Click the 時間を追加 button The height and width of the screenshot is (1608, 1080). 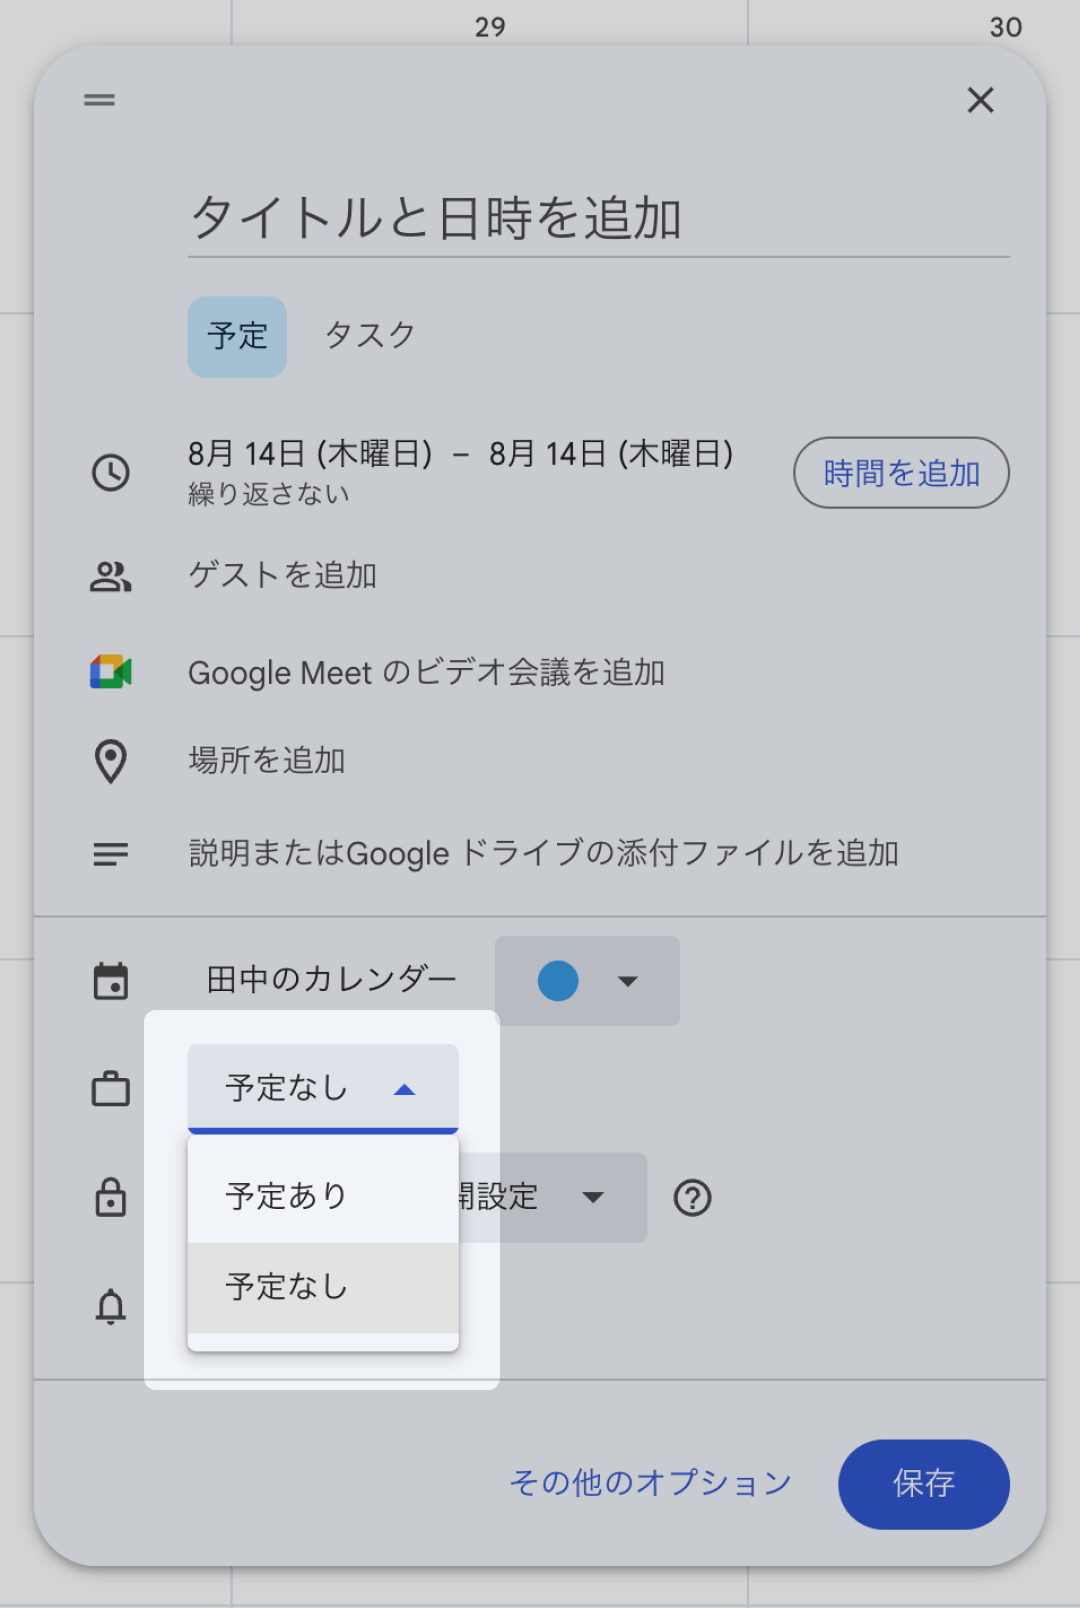pos(900,472)
